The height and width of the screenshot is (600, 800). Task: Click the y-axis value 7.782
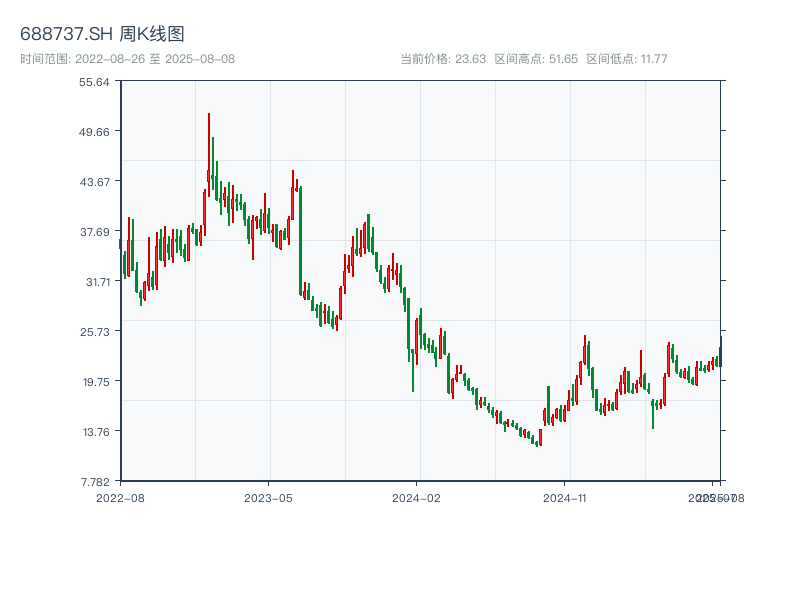[x=95, y=482]
